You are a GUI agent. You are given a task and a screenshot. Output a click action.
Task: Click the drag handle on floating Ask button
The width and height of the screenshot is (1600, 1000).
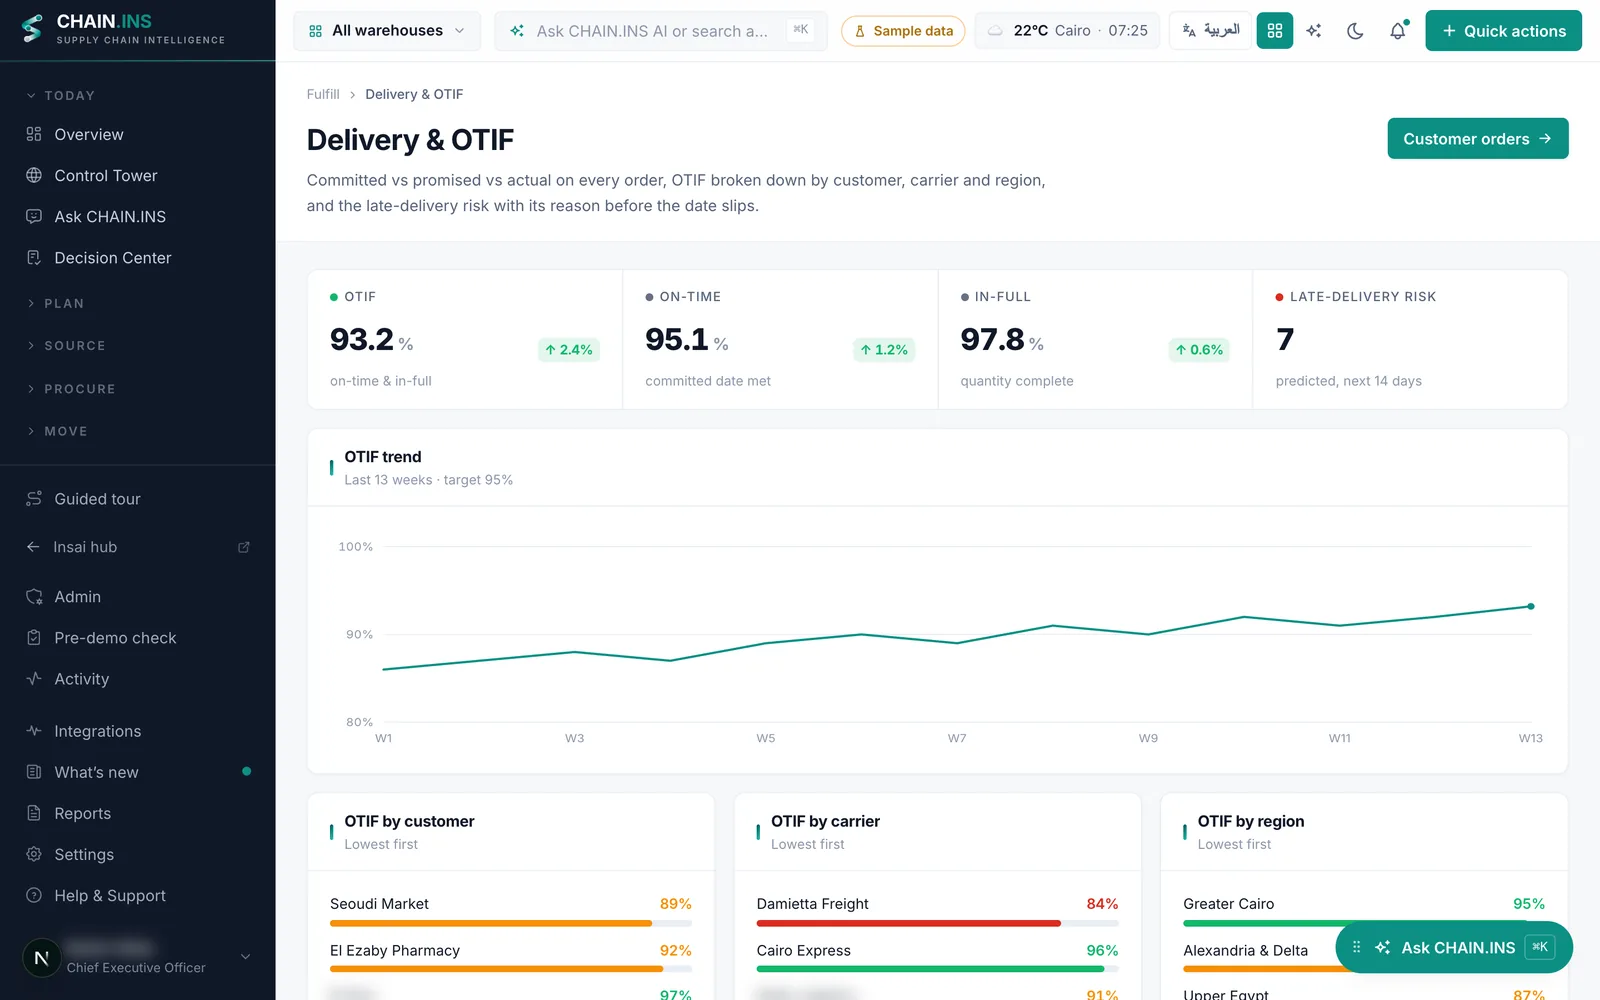click(x=1357, y=947)
